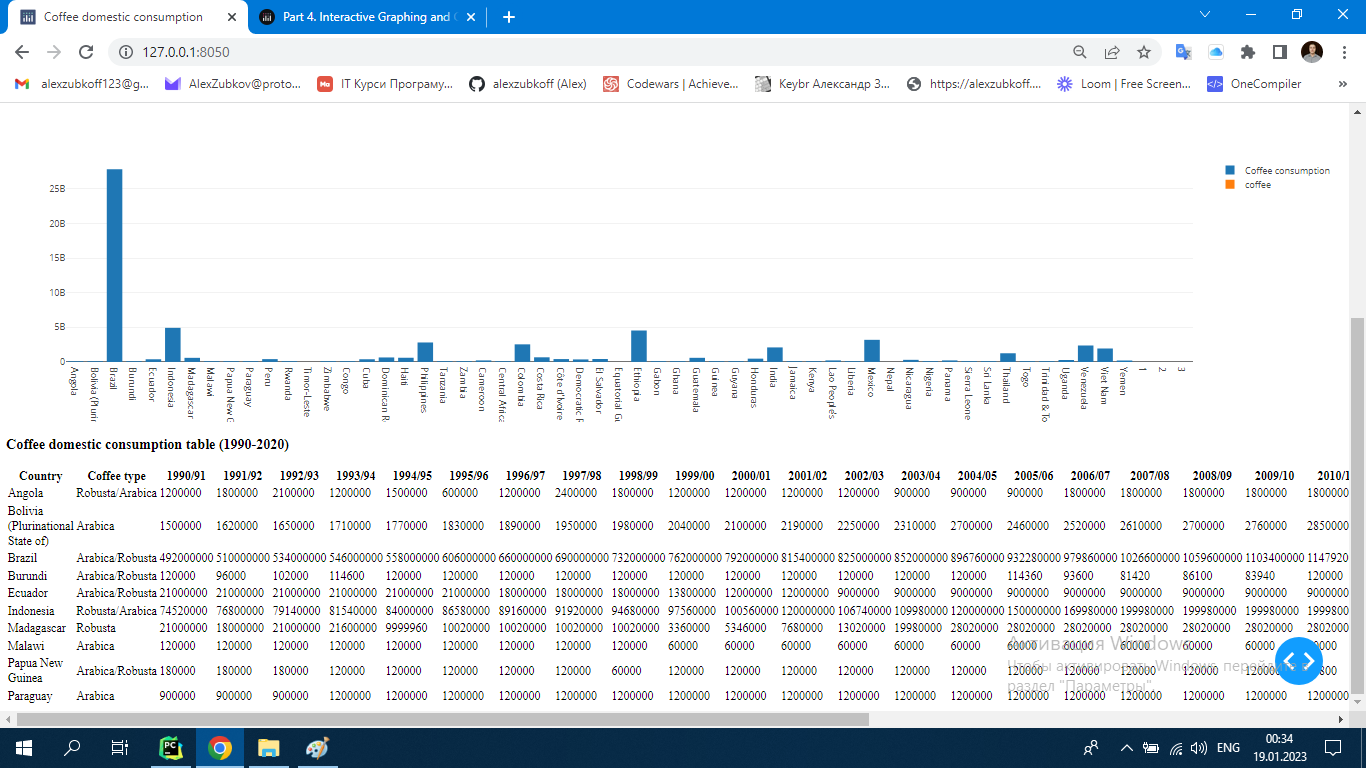Open Extensions puzzle piece menu

[x=1248, y=52]
